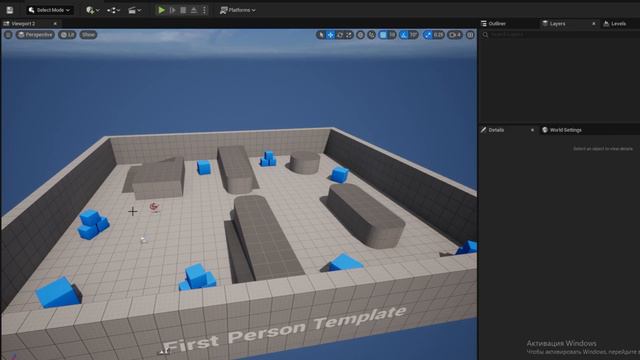This screenshot has height=360, width=640.
Task: Open the viewport options hamburger menu
Action: [8, 35]
